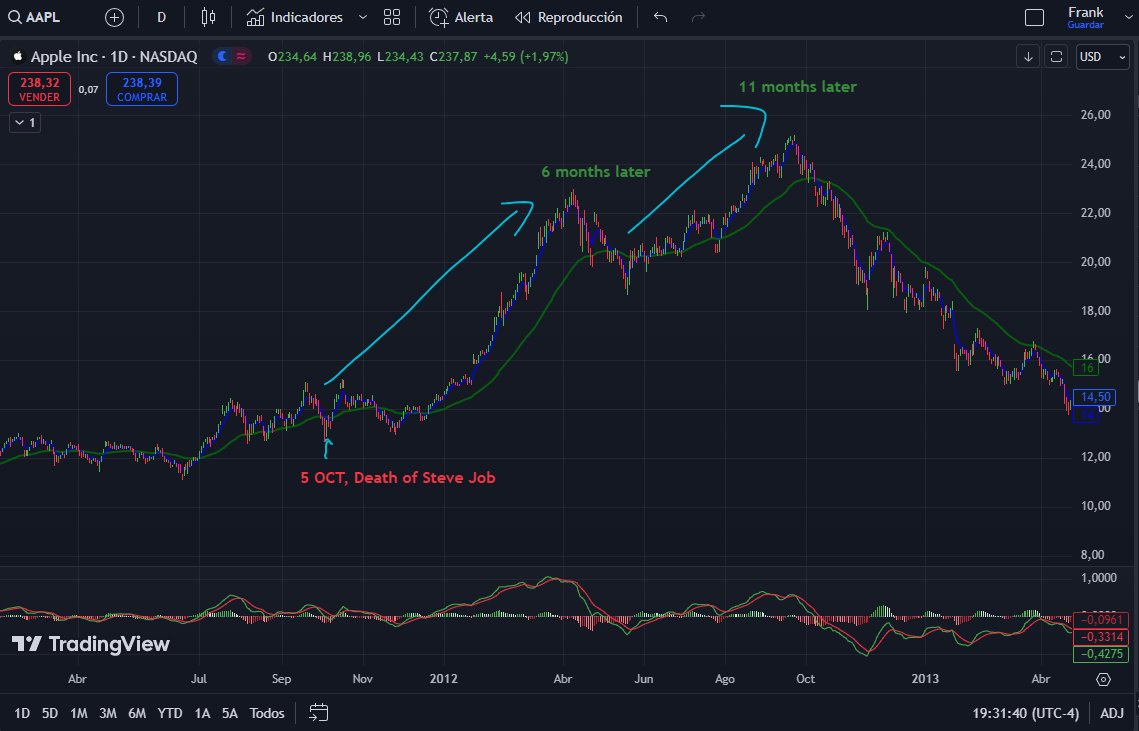
Task: Click the 14,50 price label on scale
Action: coord(1095,397)
